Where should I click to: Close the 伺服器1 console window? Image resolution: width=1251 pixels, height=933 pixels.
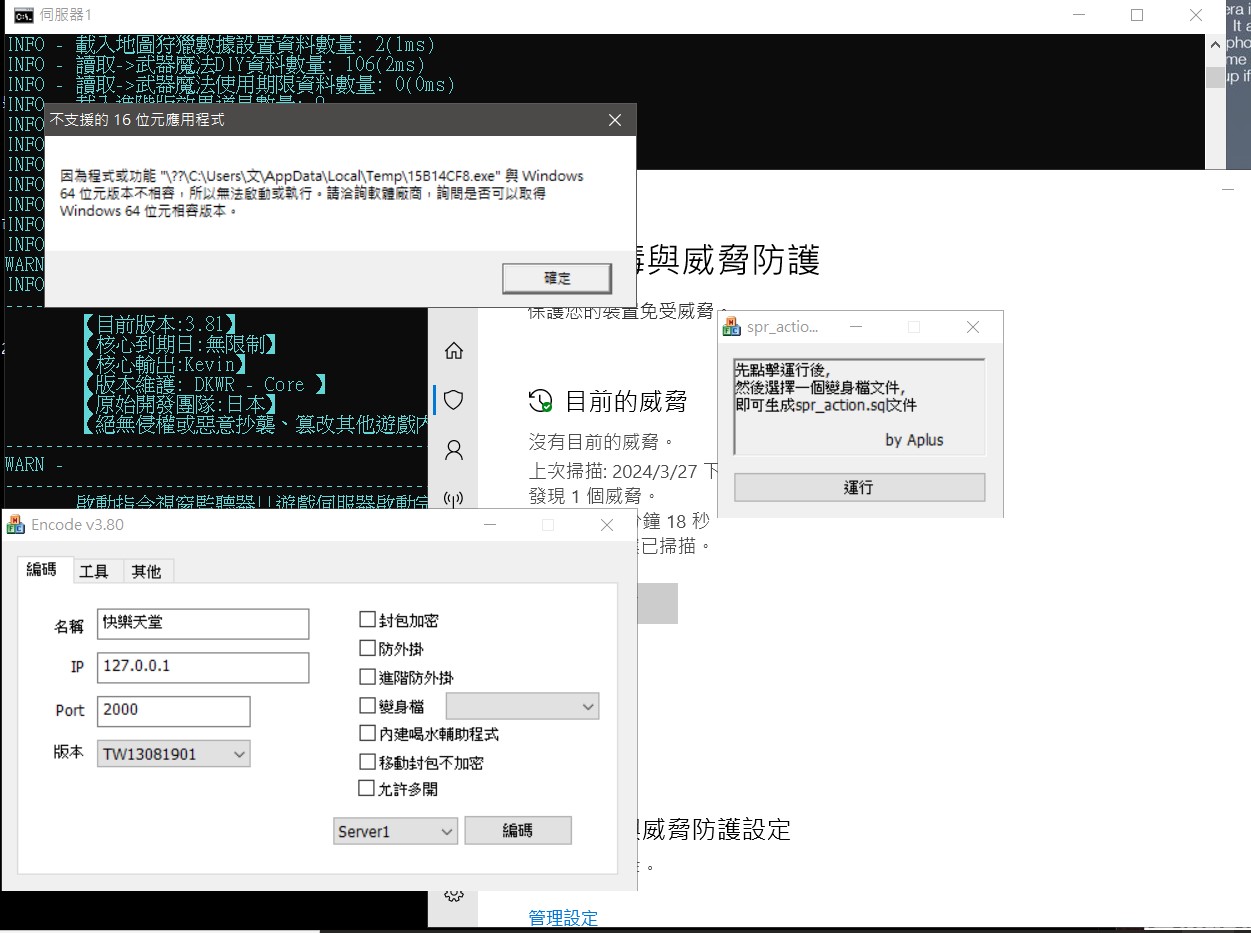pos(1195,15)
